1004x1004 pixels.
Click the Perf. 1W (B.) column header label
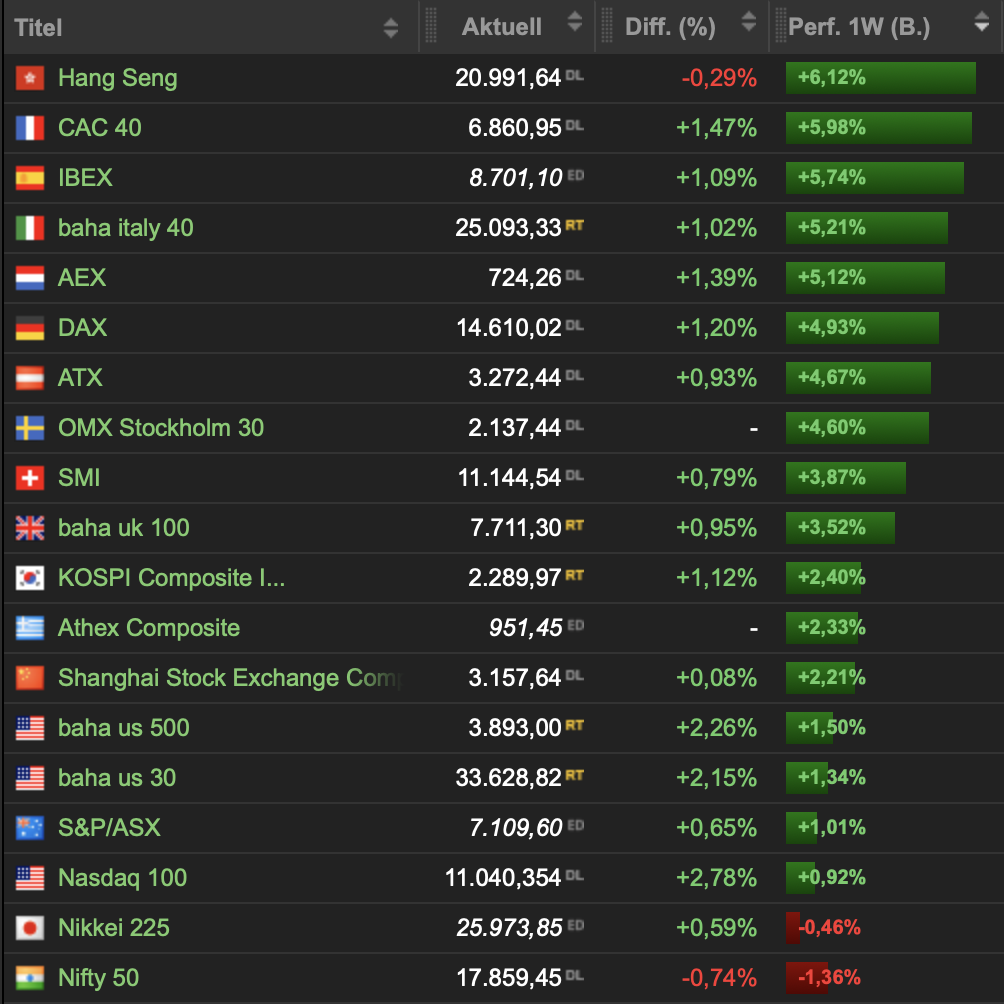click(859, 27)
